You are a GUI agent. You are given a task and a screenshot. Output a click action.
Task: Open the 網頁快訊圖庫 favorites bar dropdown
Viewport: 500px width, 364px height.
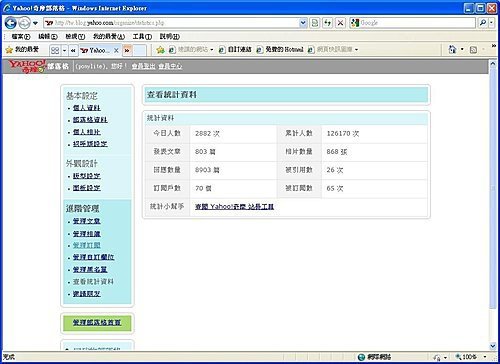[333, 50]
